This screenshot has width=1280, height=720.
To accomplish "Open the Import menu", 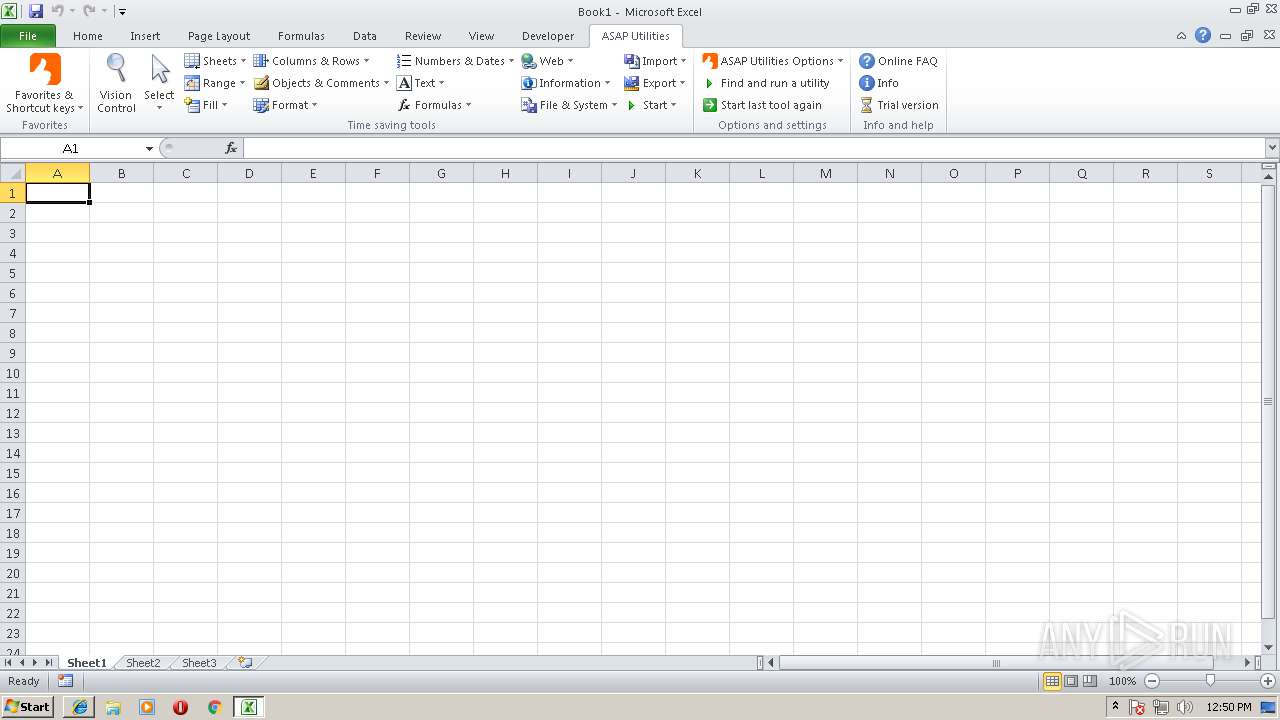I will click(x=655, y=61).
